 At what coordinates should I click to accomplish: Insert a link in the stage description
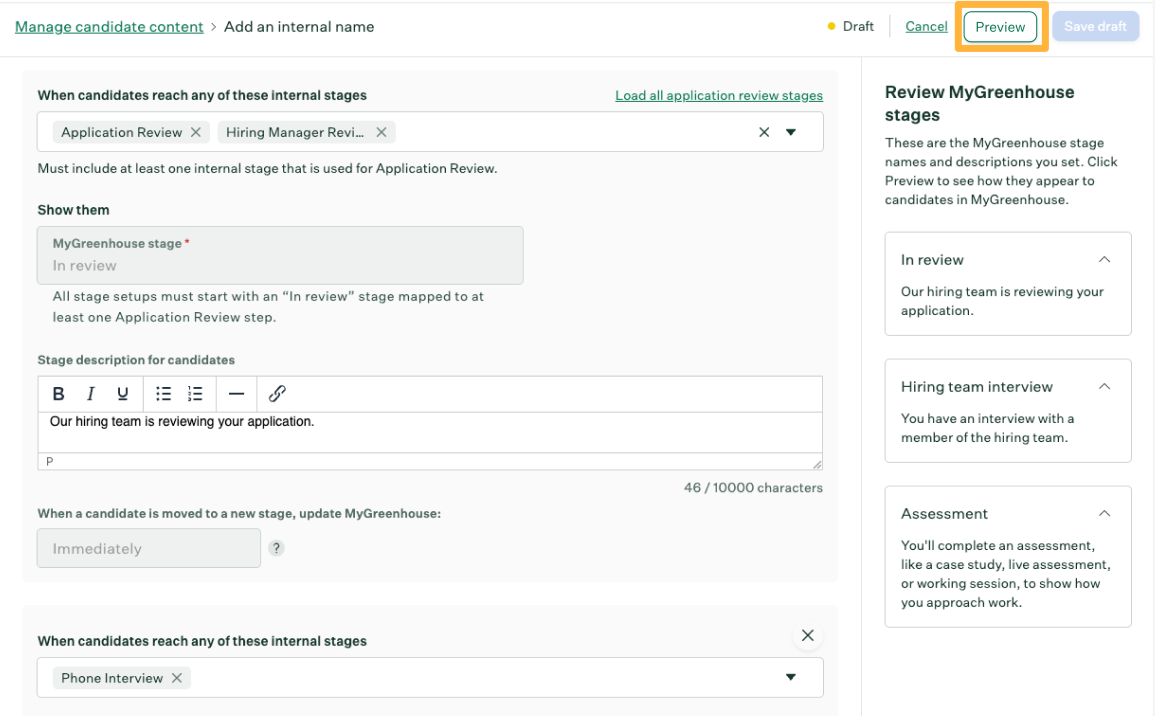(277, 394)
